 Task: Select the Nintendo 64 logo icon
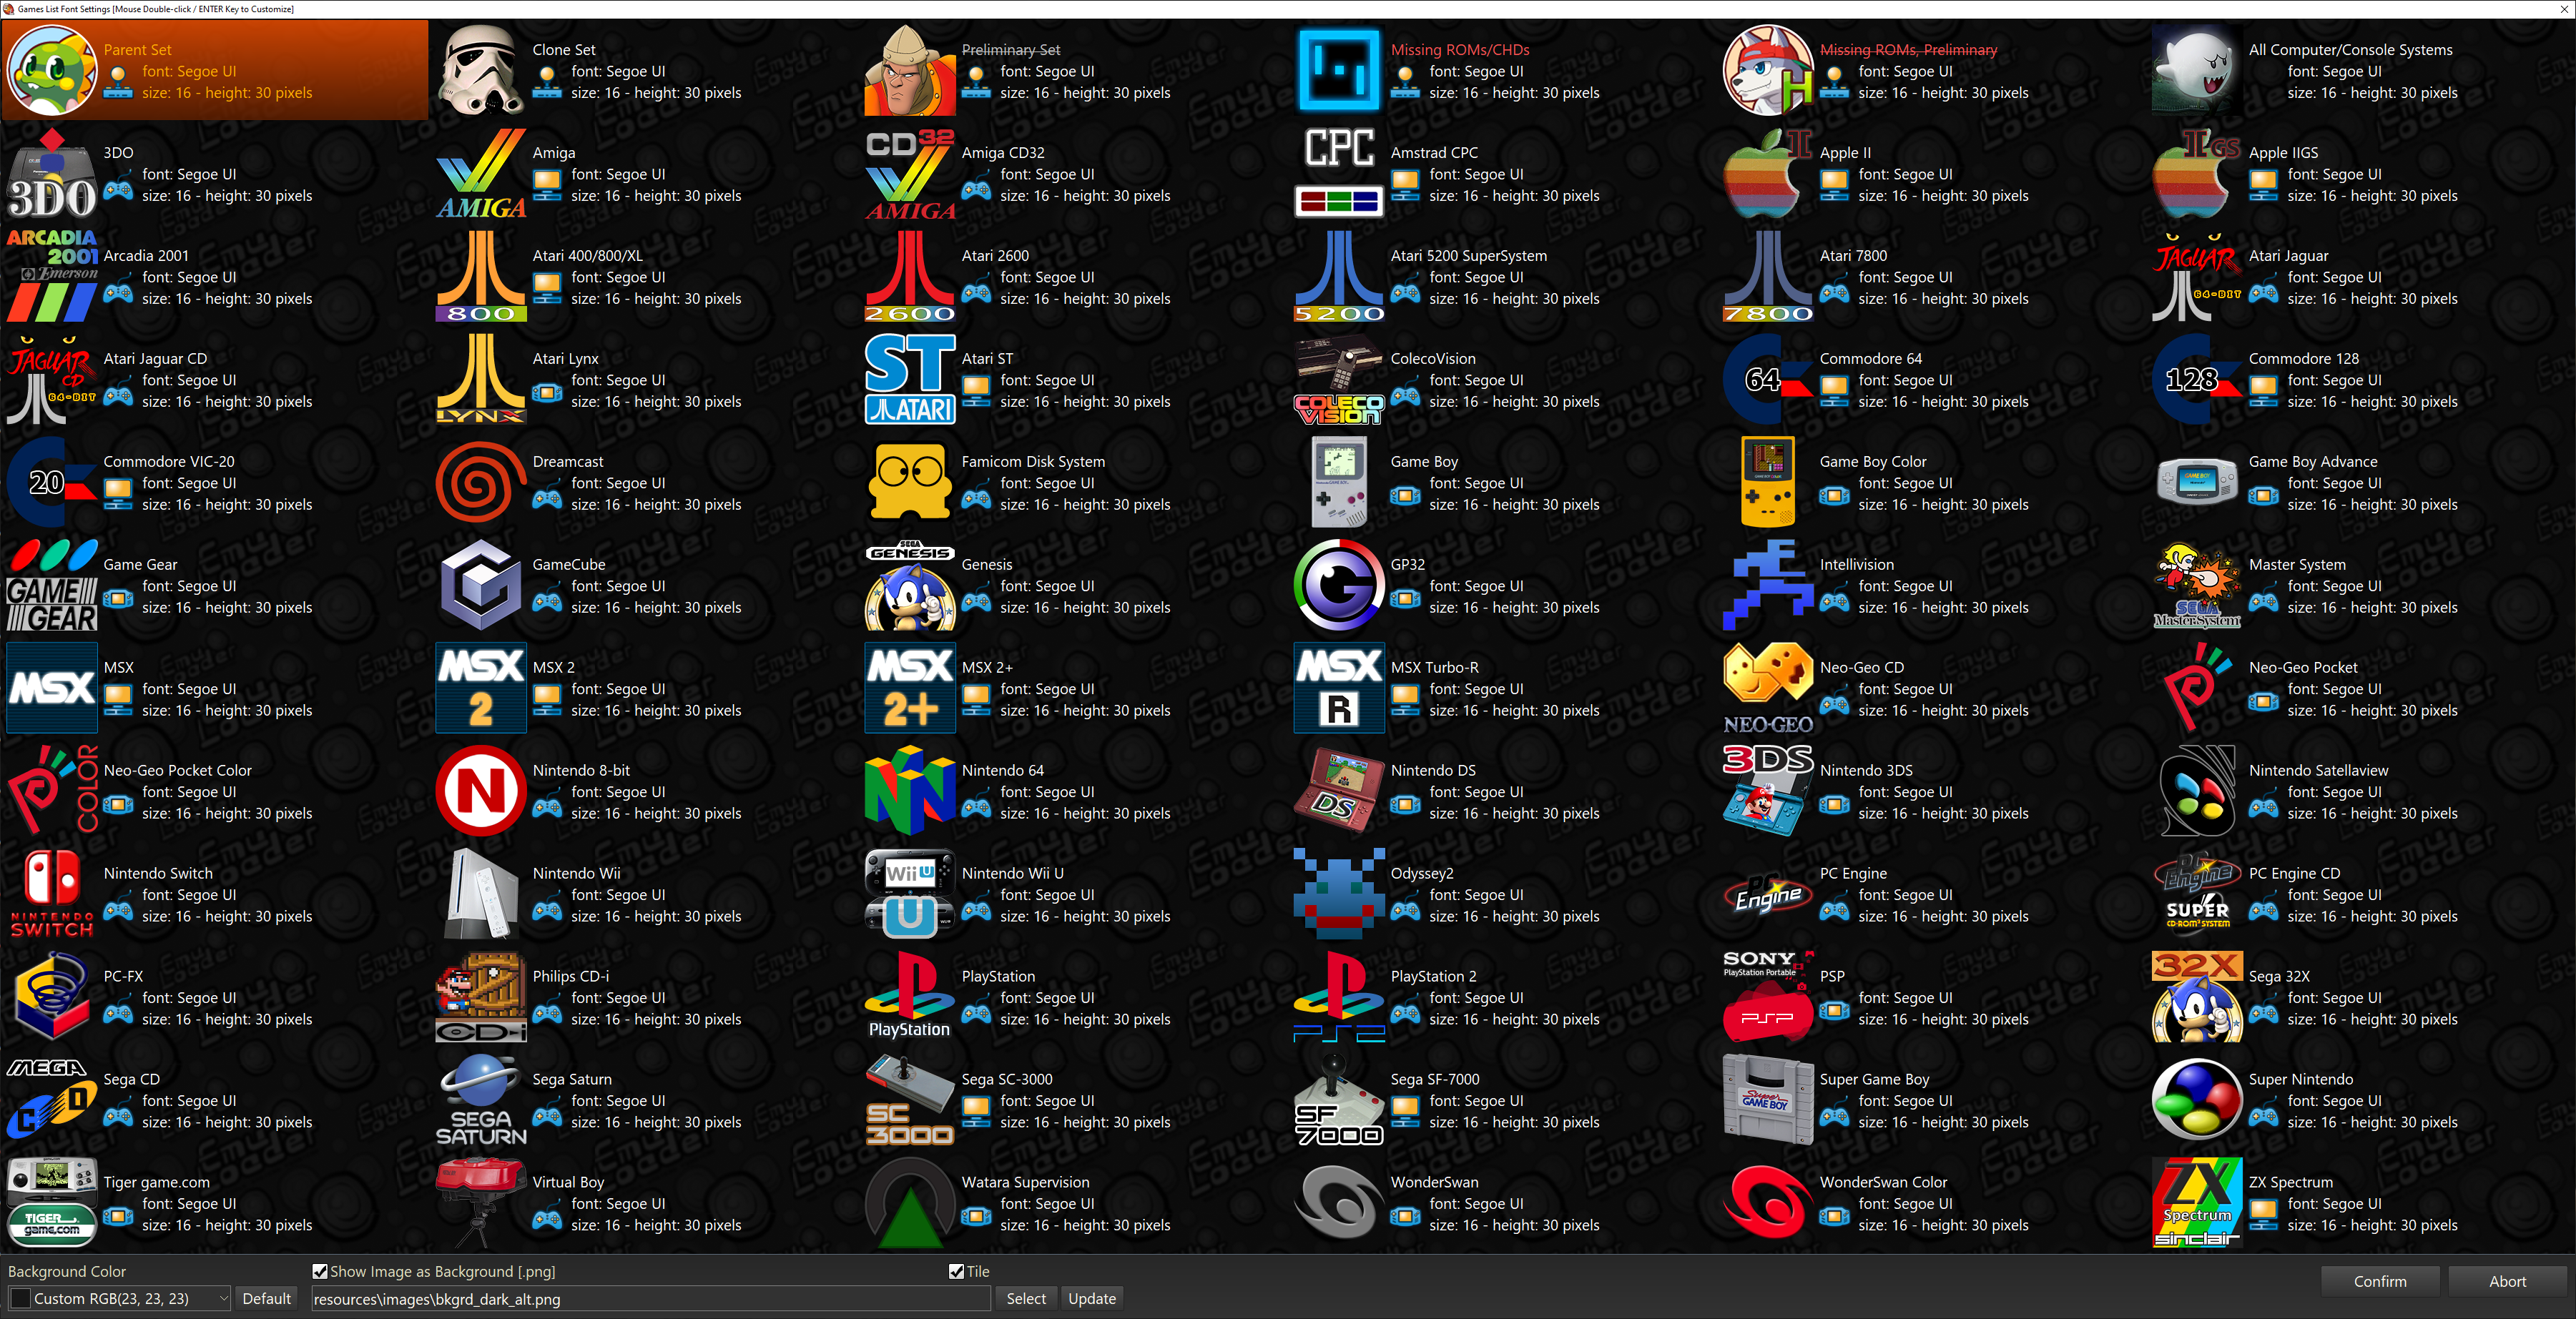tap(909, 791)
